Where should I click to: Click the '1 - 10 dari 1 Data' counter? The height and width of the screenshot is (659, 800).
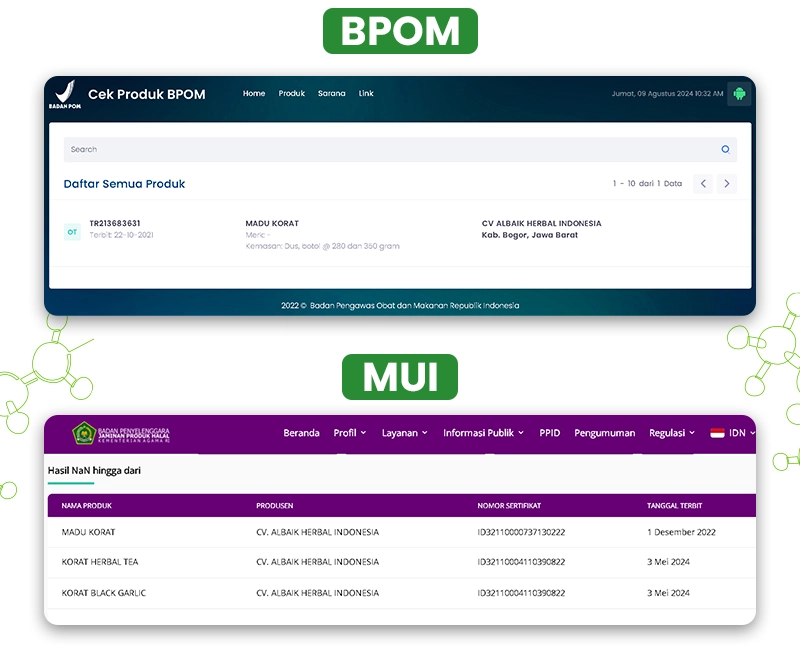coord(647,184)
